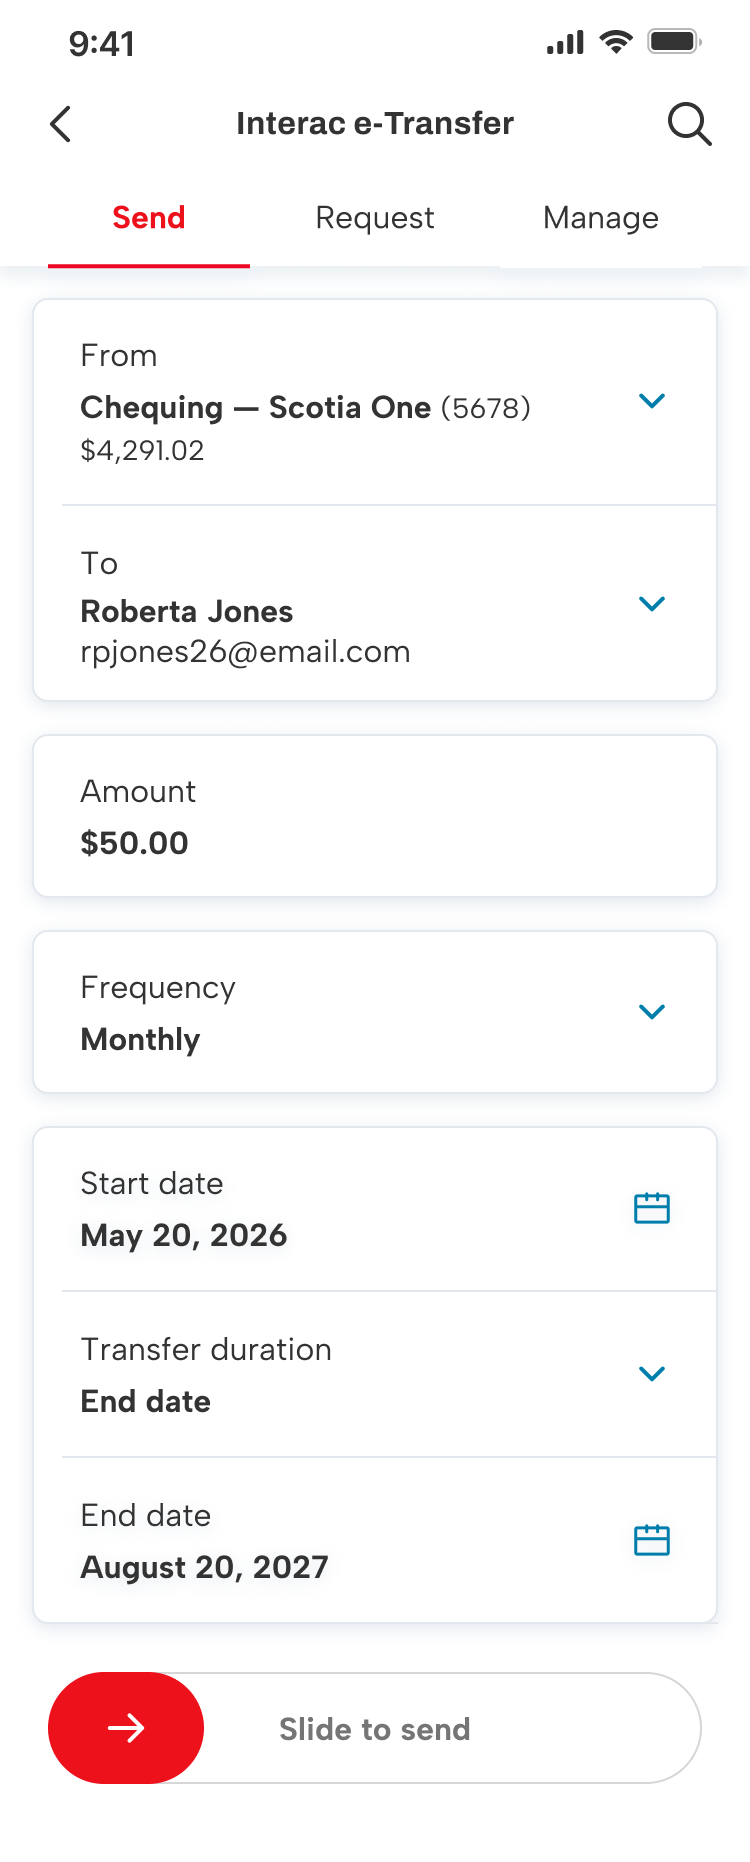This screenshot has height=1862, width=750.
Task: Expand the Transfer duration dropdown chevron
Action: click(652, 1374)
